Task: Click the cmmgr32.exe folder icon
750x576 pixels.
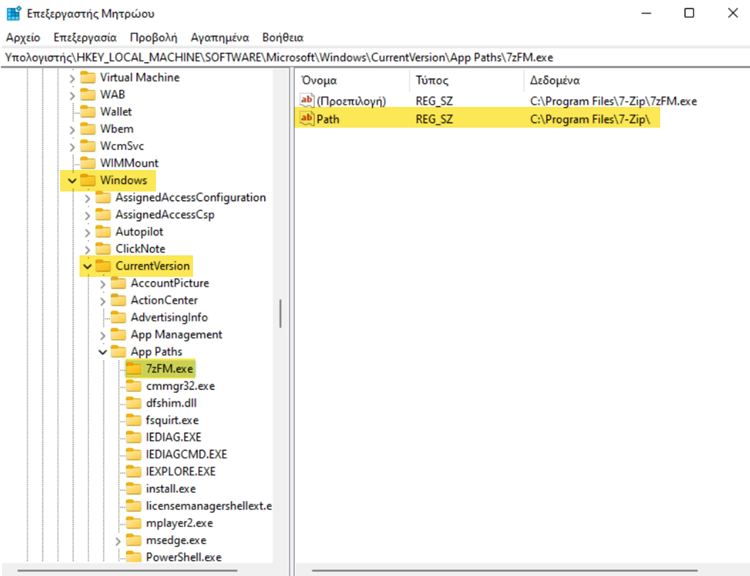Action: (x=134, y=386)
